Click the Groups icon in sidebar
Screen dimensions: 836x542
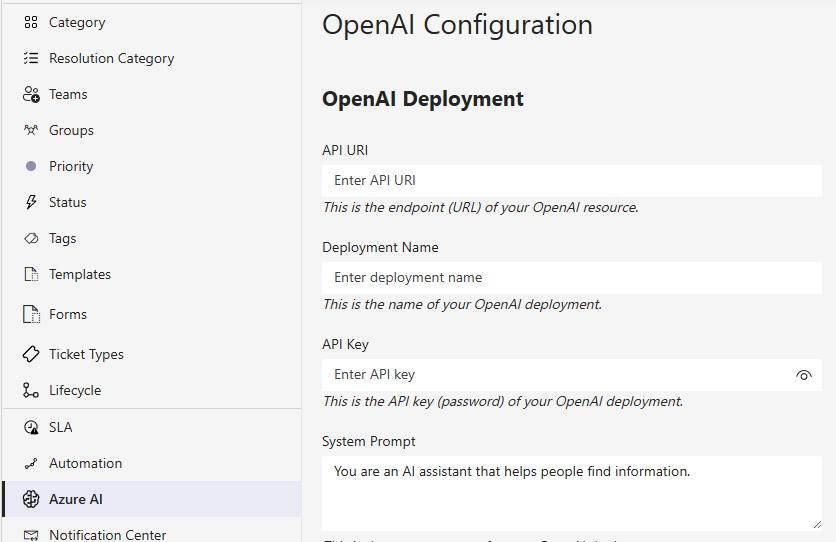31,130
